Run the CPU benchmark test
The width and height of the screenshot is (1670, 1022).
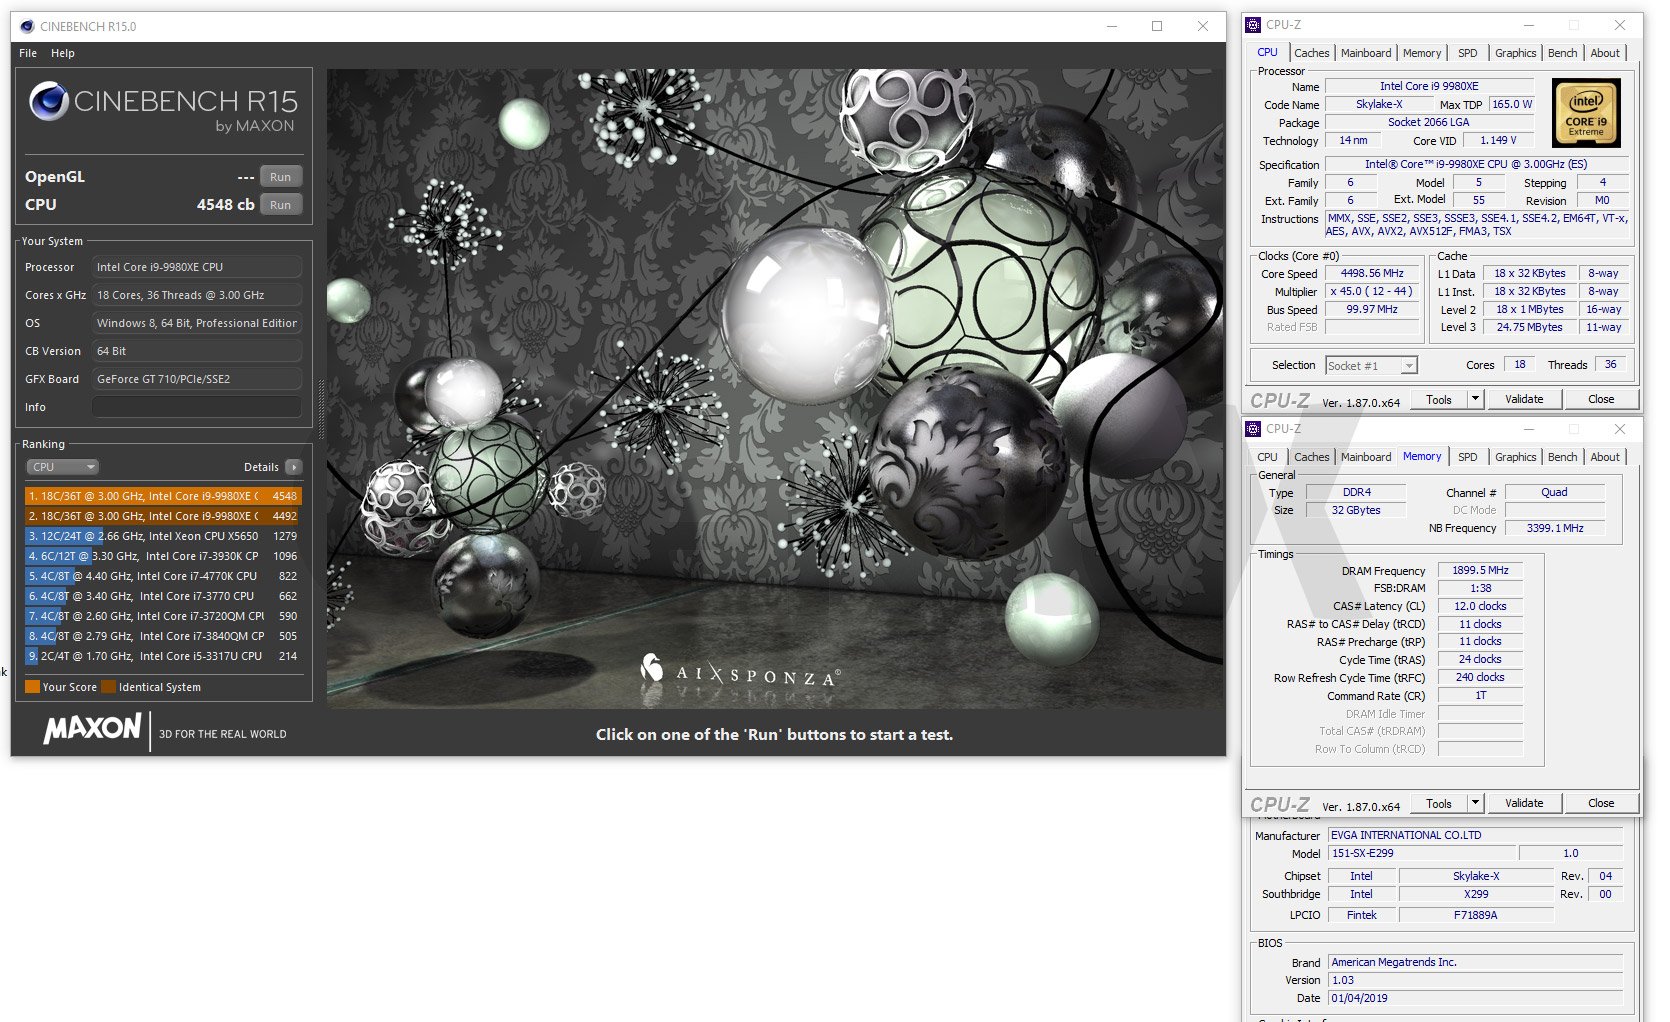pyautogui.click(x=280, y=205)
